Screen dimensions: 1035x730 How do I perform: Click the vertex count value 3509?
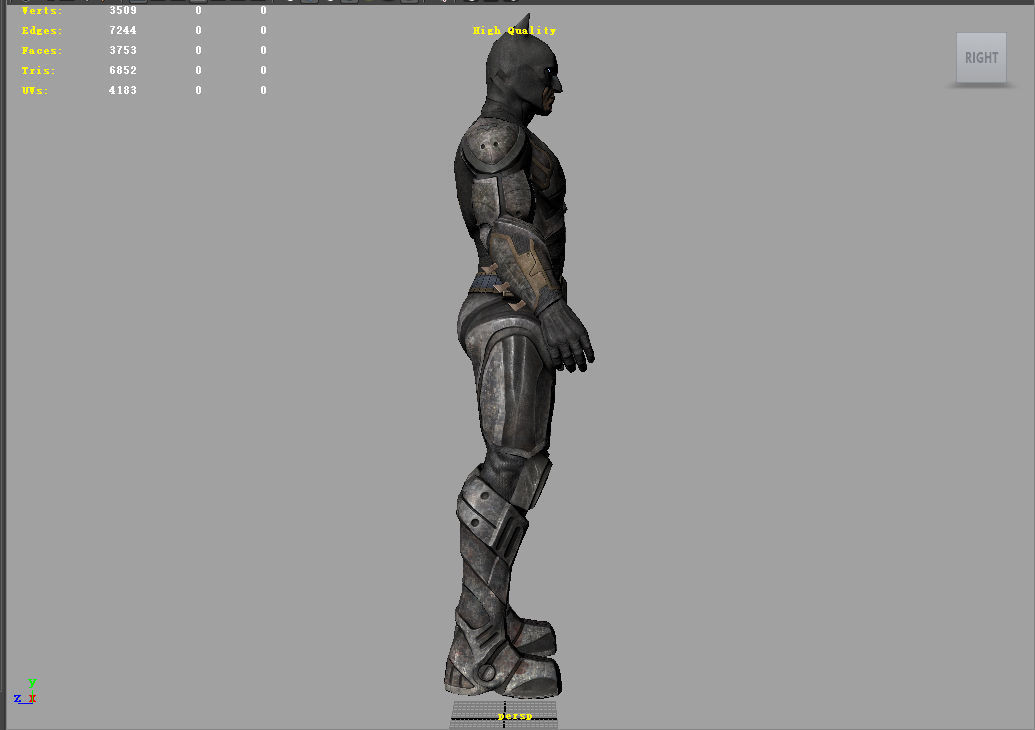coord(123,11)
